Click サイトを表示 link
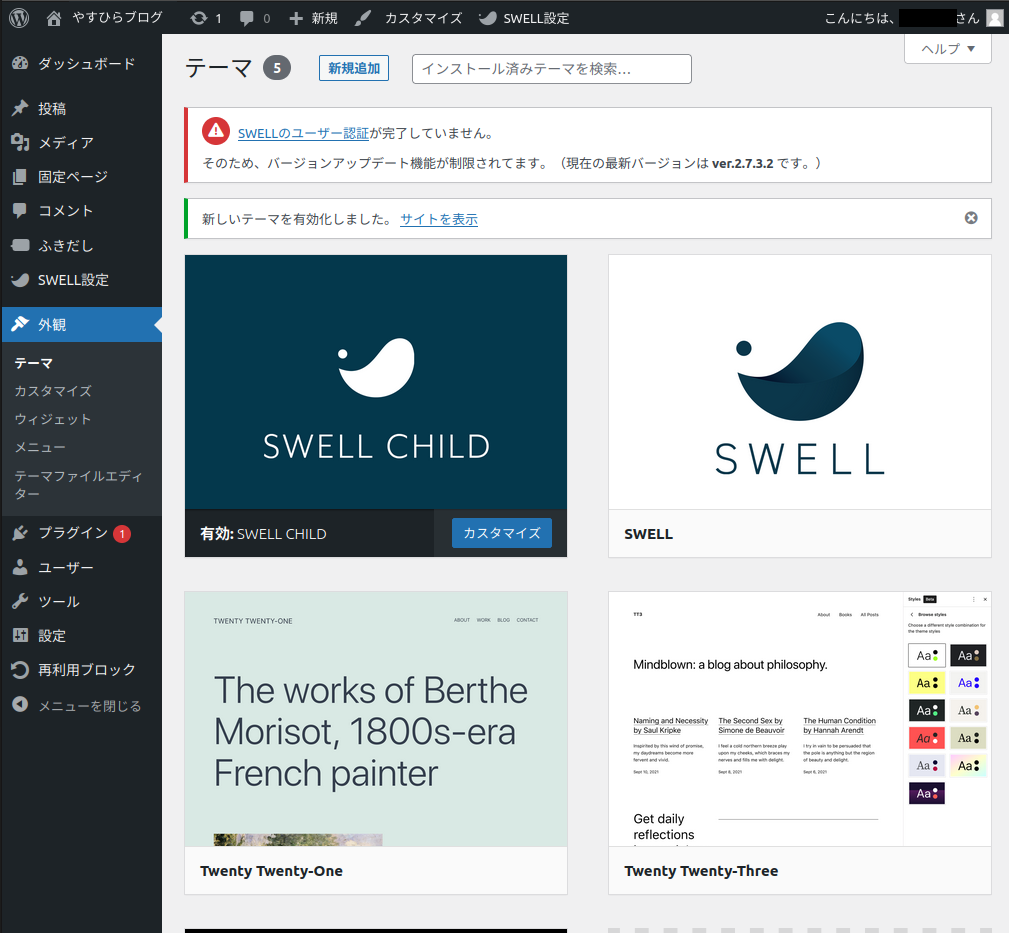1009x933 pixels. tap(439, 219)
